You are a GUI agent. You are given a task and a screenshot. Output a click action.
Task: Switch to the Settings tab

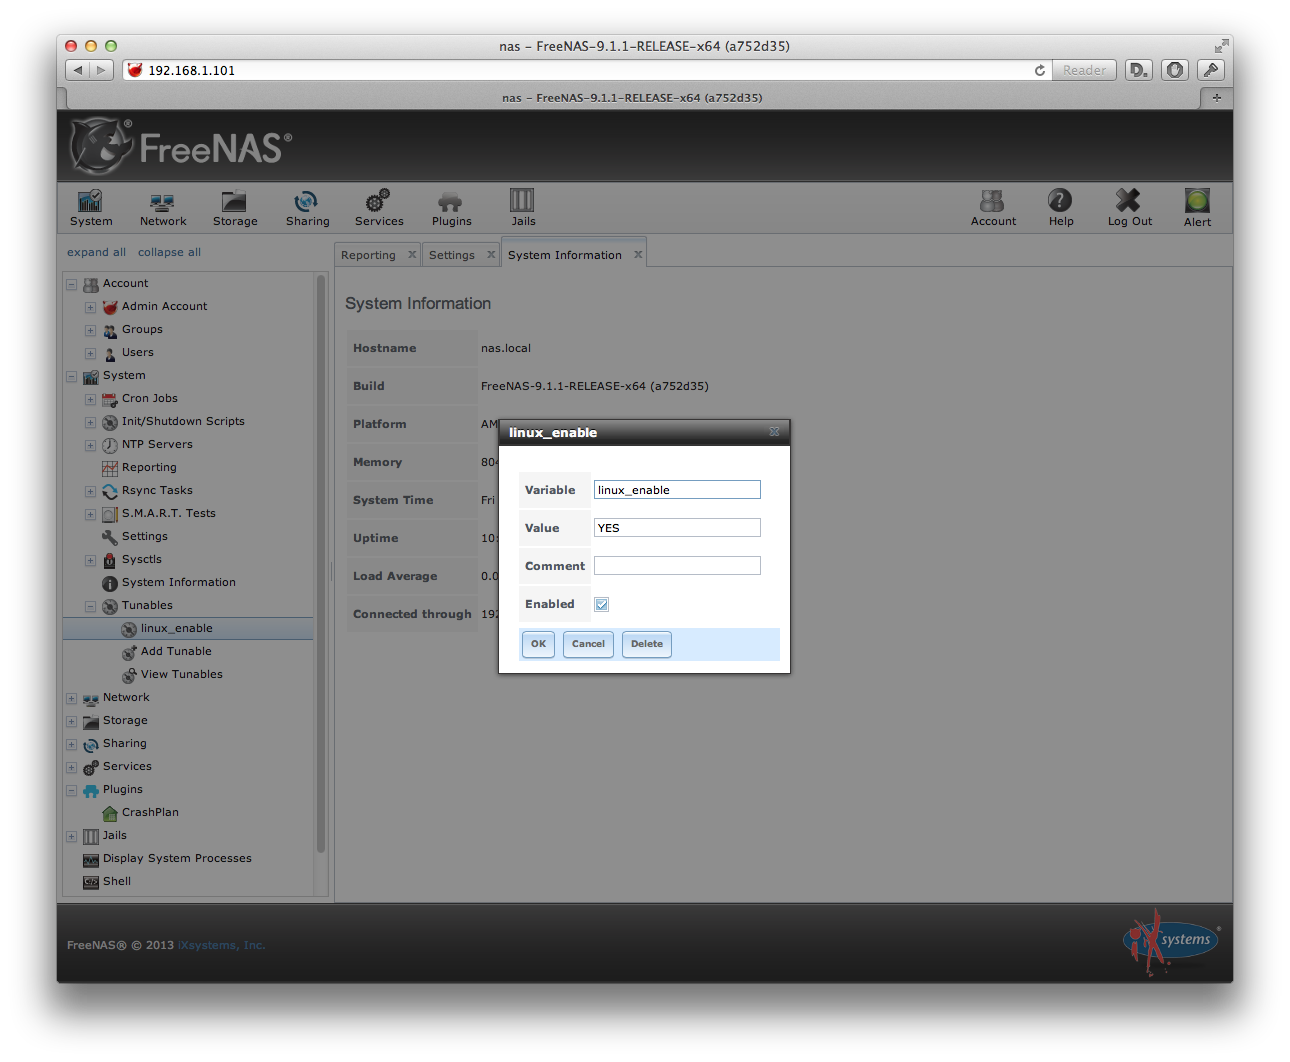point(452,255)
